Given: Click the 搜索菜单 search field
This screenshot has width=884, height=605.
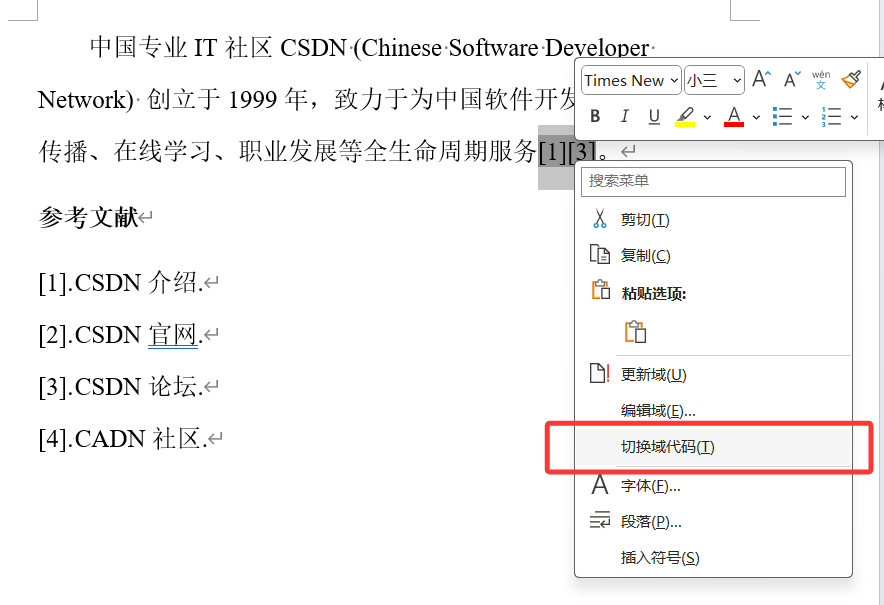Looking at the screenshot, I should pos(713,181).
